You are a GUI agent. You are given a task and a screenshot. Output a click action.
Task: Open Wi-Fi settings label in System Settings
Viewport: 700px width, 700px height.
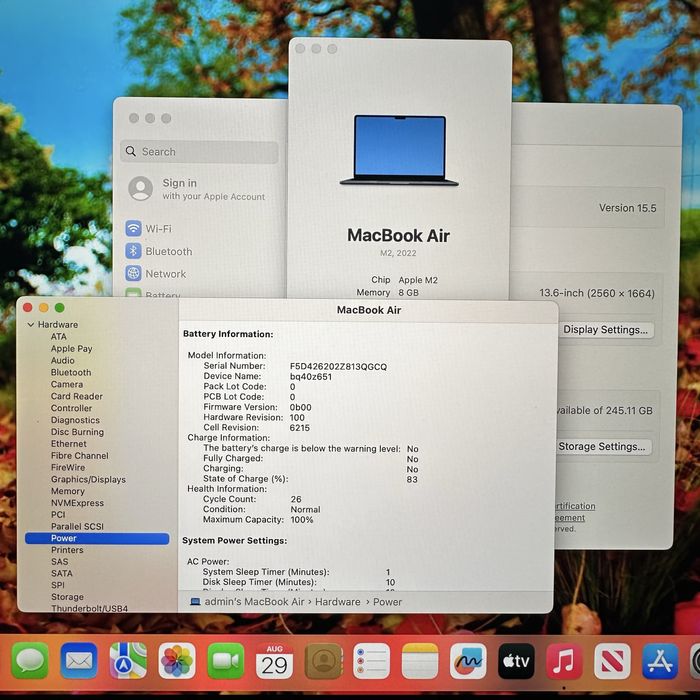click(x=158, y=229)
